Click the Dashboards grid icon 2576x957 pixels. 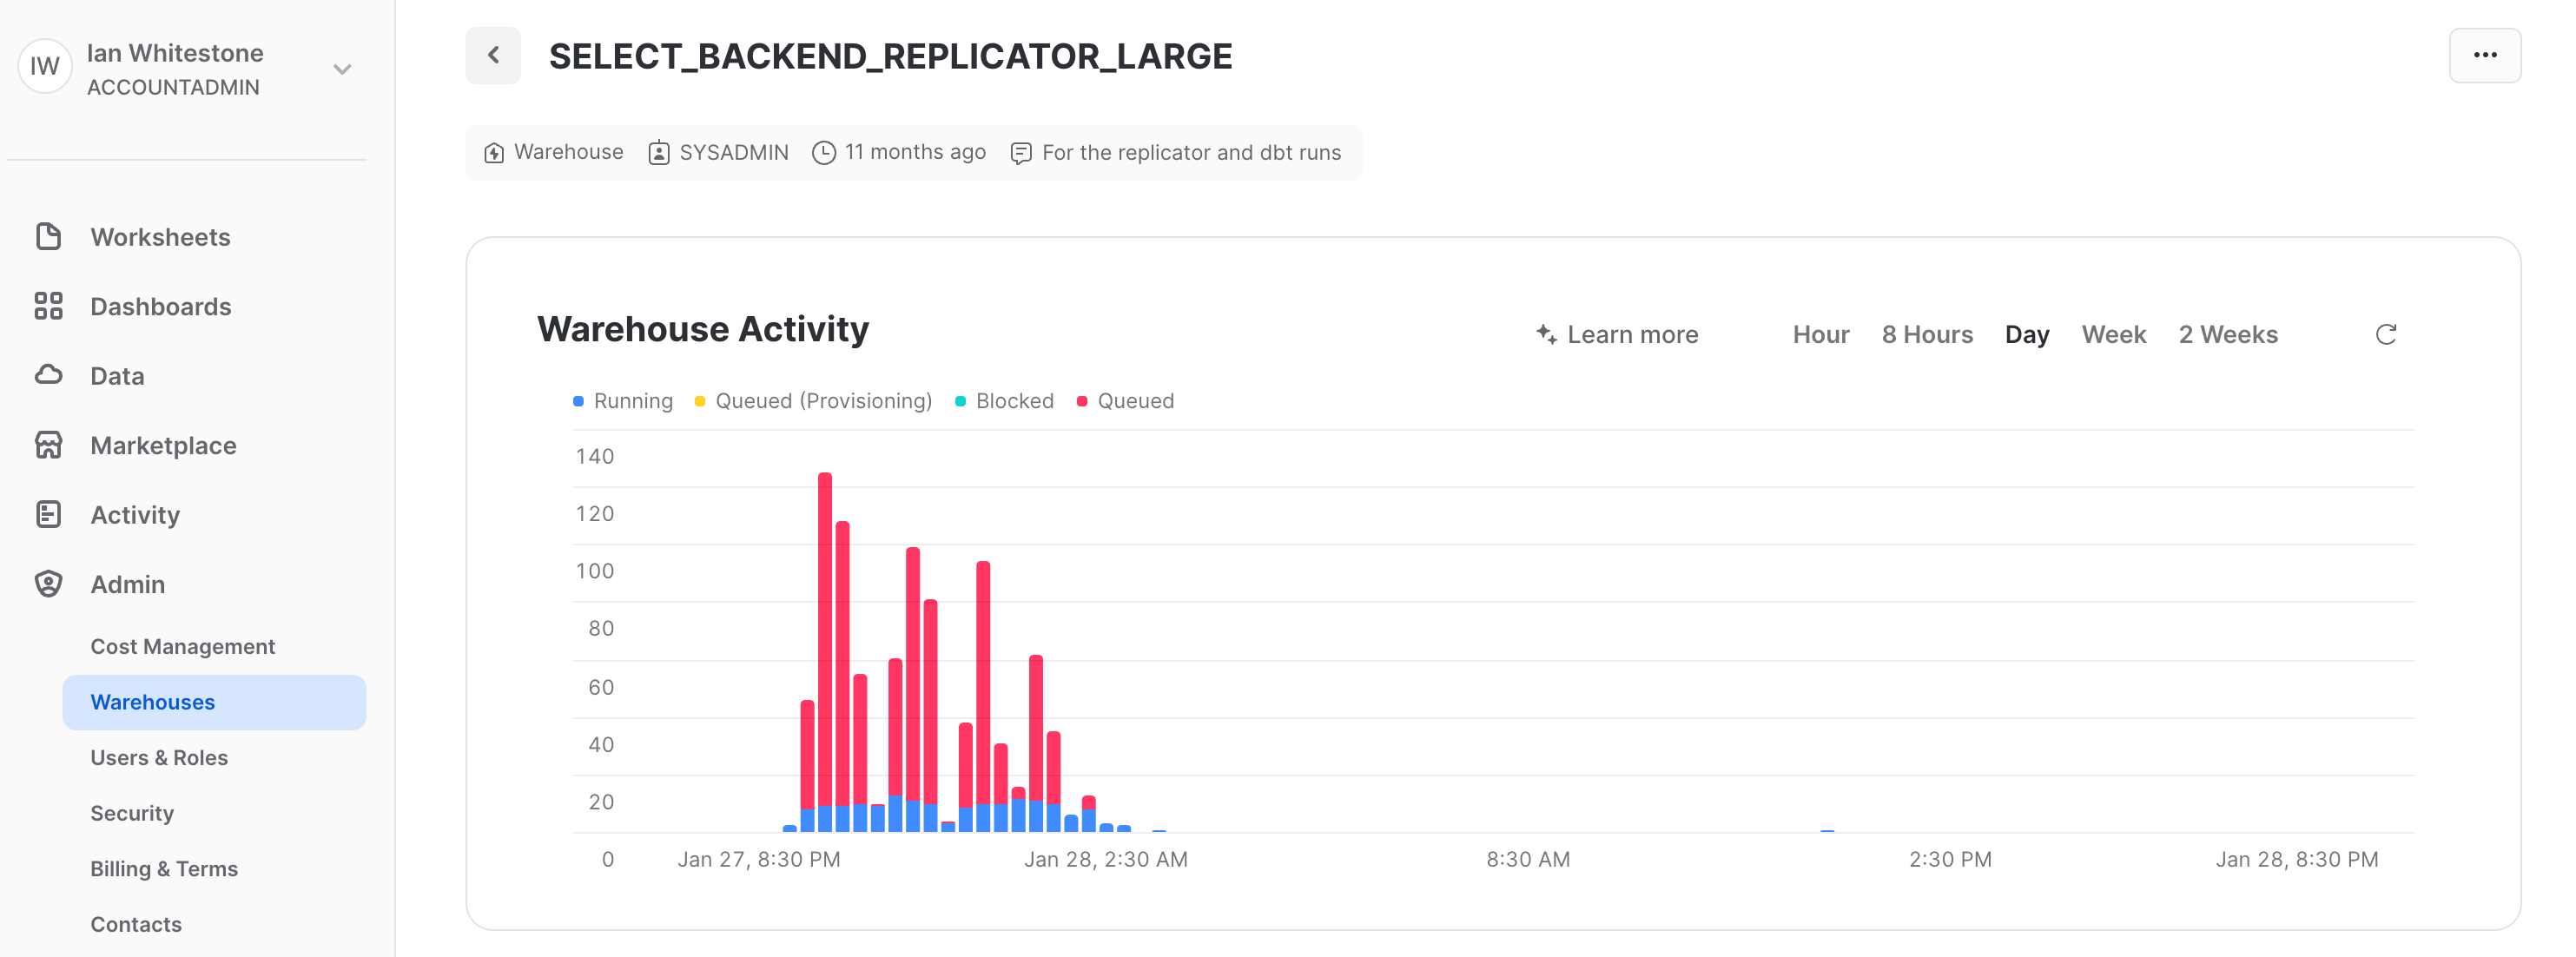[48, 306]
